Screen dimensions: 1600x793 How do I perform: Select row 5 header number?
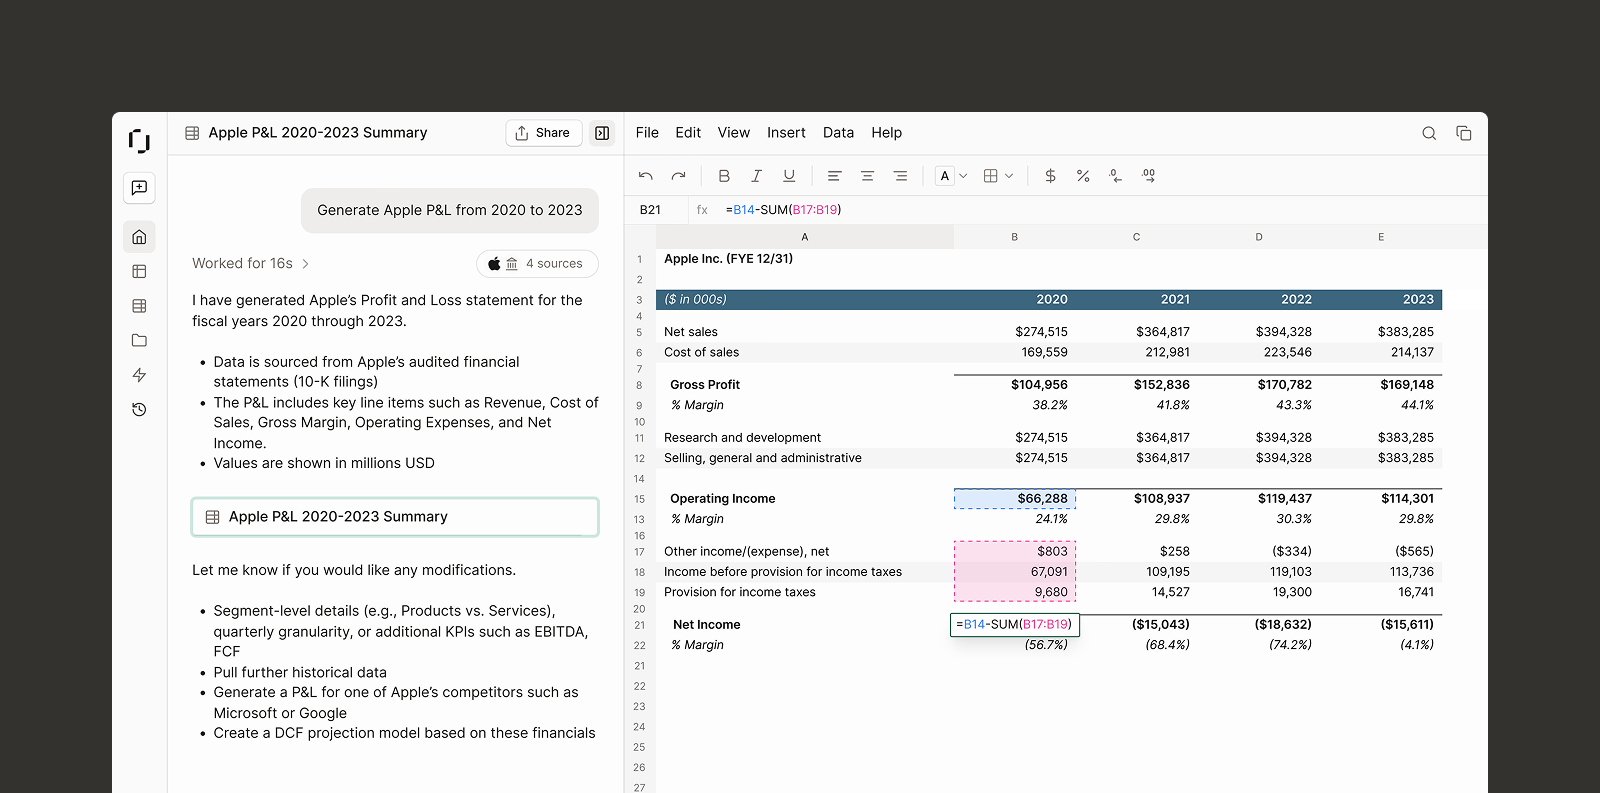[640, 333]
